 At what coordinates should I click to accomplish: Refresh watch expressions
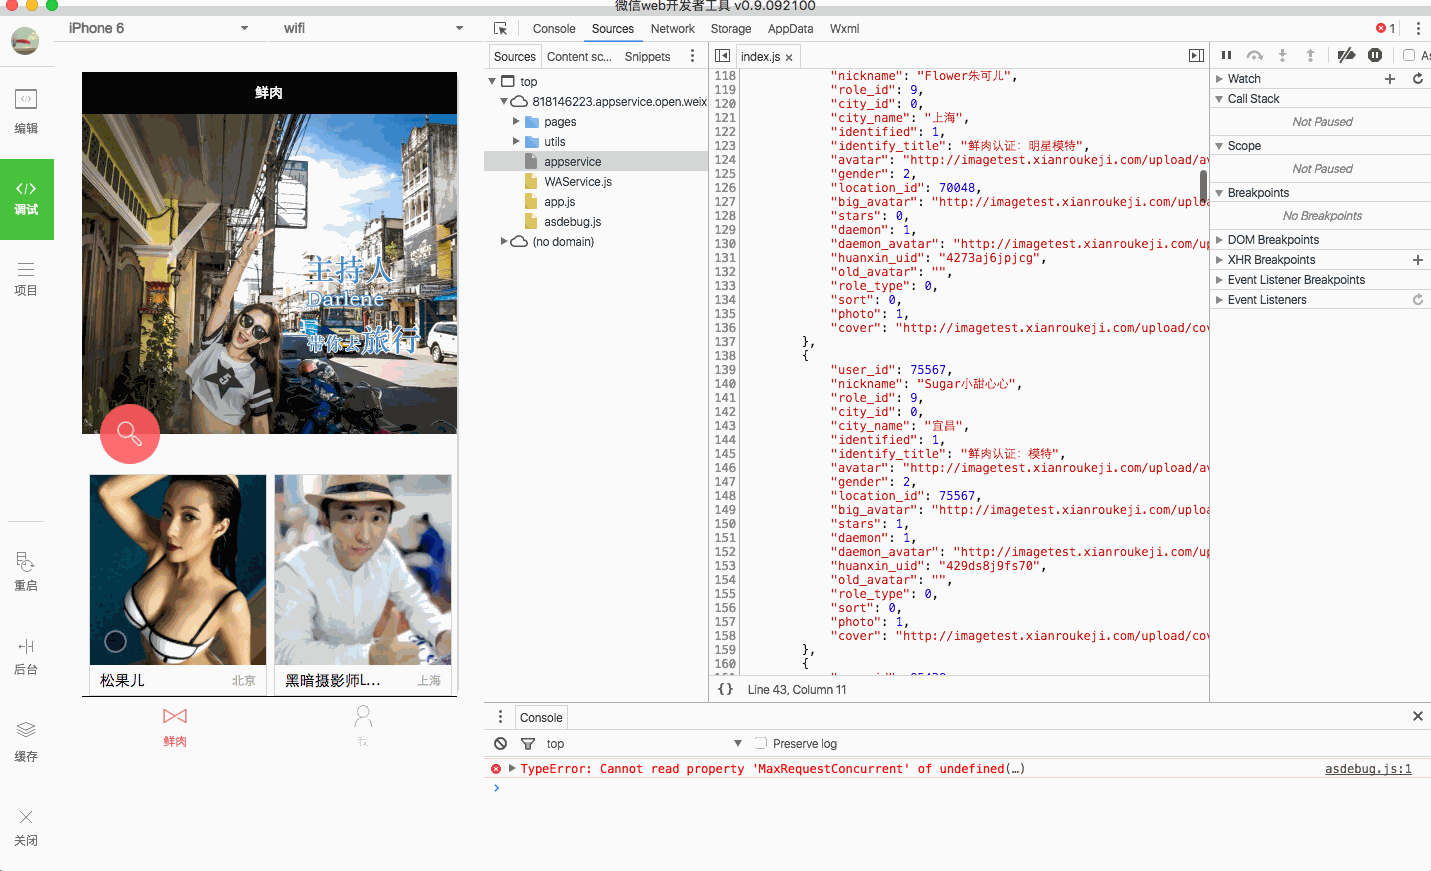(1418, 78)
